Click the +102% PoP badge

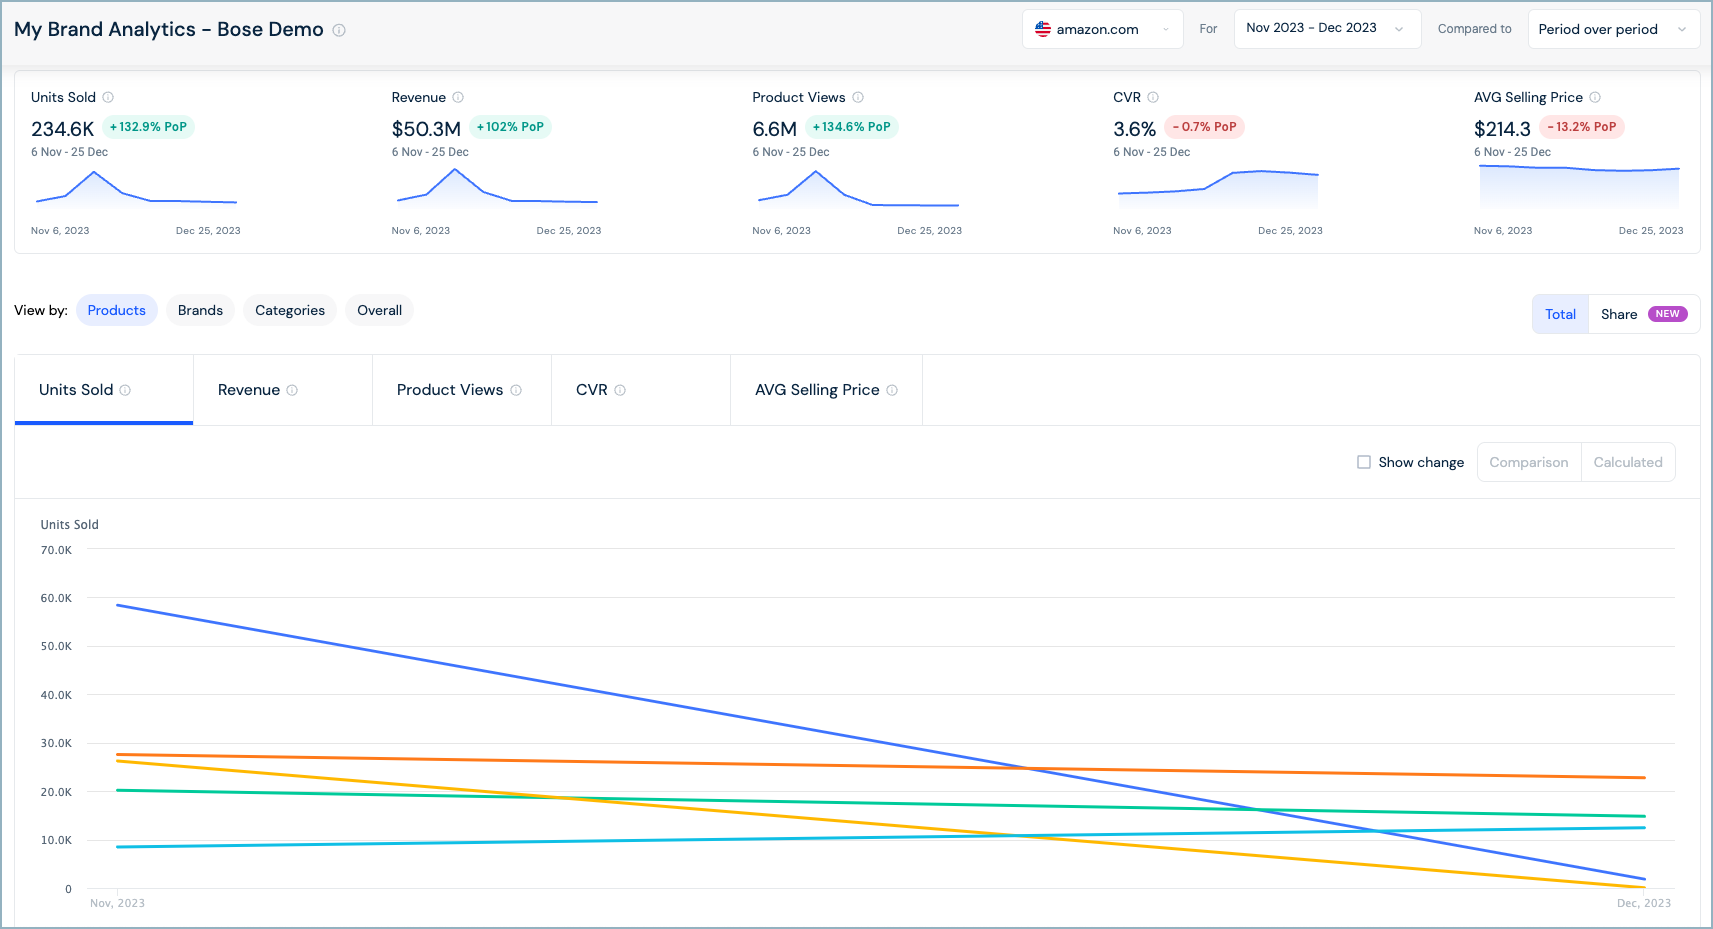pos(510,127)
